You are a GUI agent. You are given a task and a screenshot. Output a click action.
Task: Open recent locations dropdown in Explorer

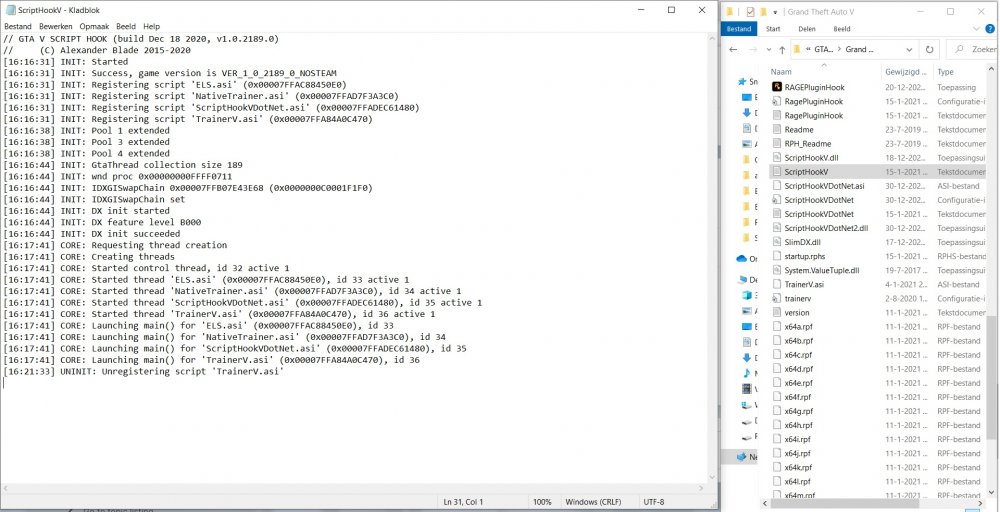coord(768,49)
